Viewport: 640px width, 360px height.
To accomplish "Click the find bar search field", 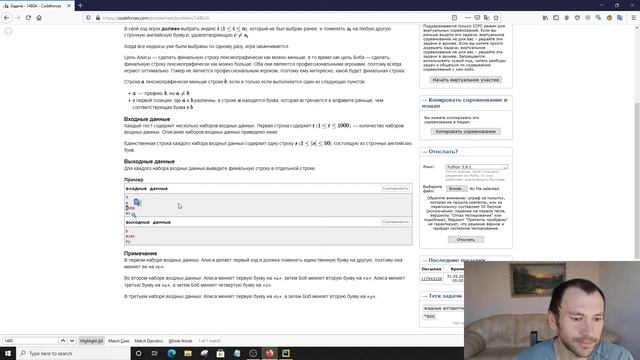I will click(x=30, y=340).
